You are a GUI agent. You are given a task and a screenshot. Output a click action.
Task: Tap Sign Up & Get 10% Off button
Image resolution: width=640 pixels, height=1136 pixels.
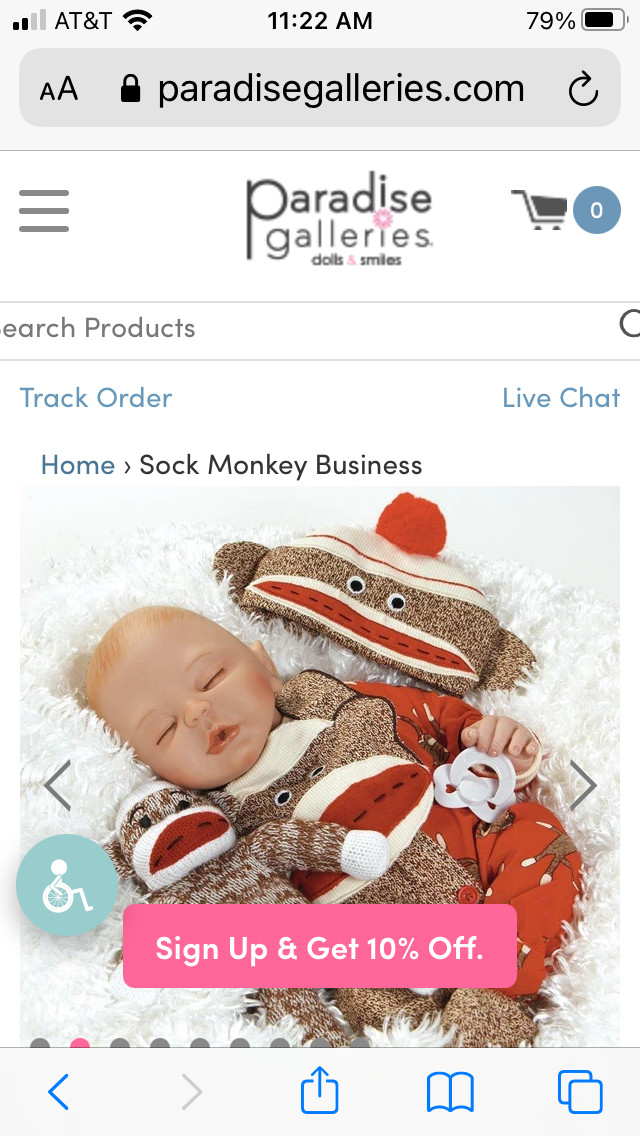320,947
